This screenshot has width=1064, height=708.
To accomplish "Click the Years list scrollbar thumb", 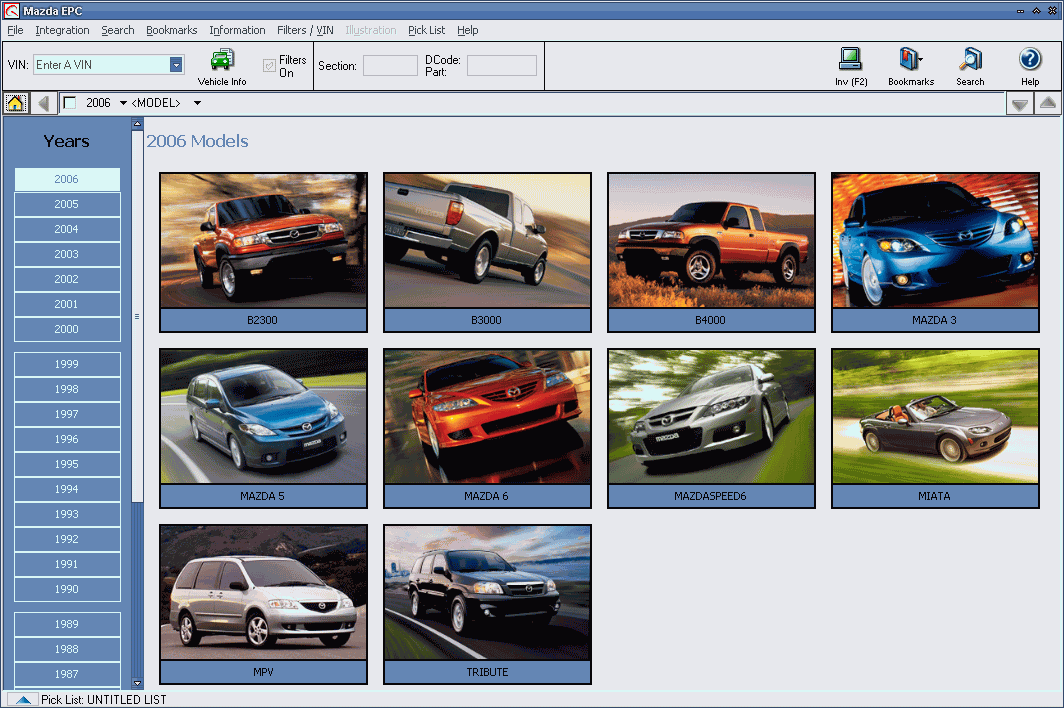I will [137, 316].
